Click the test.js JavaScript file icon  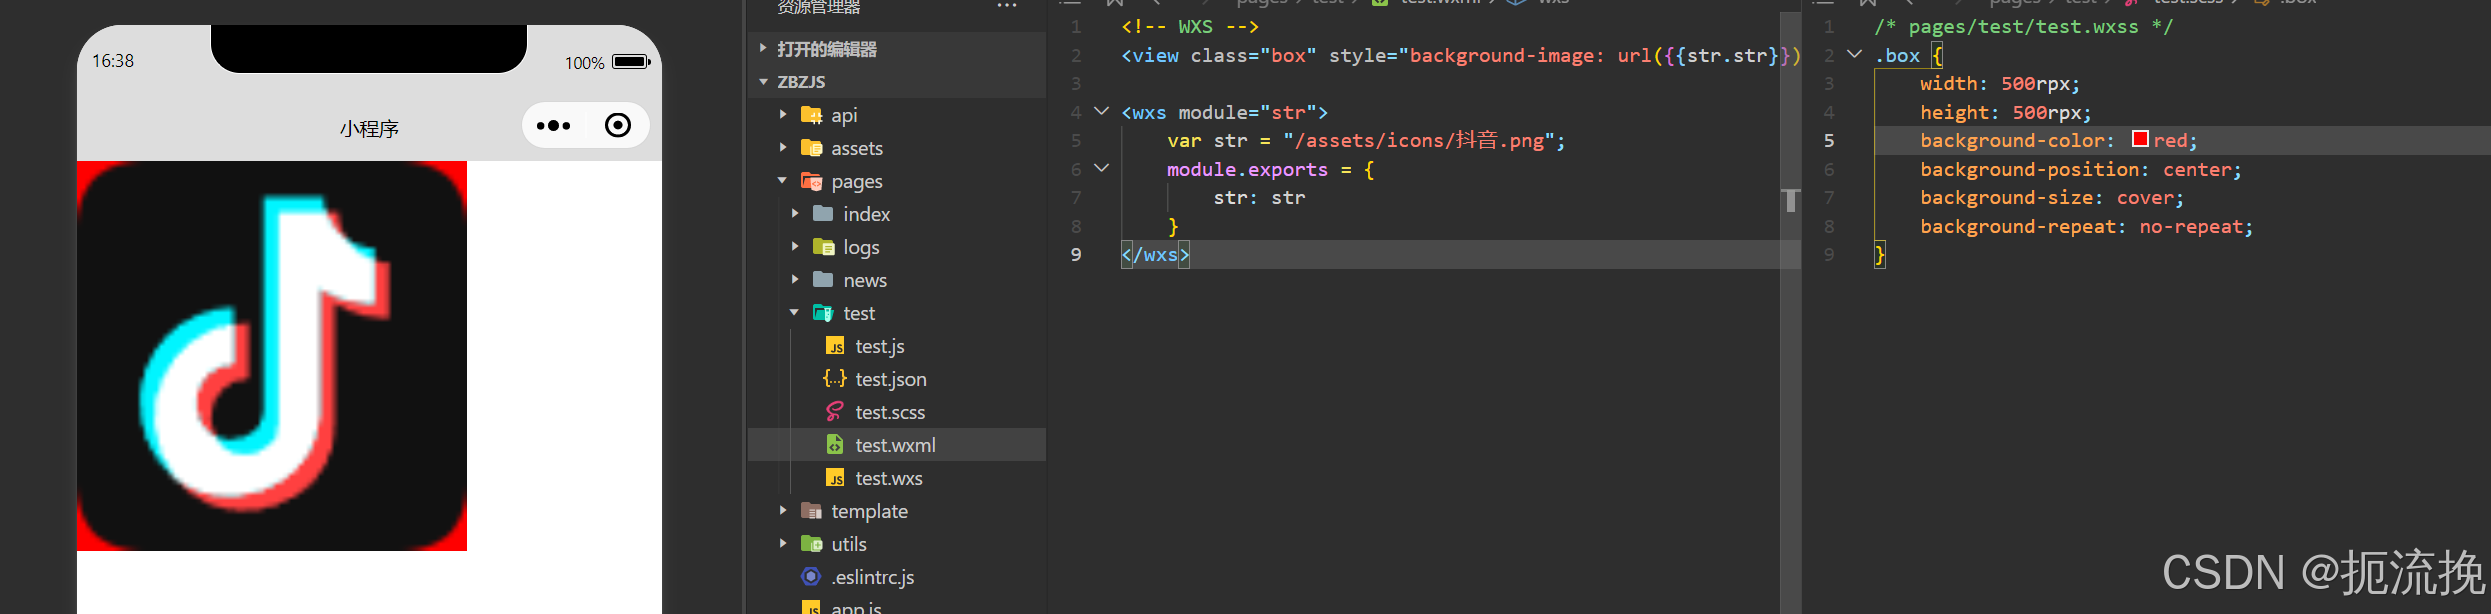(x=835, y=346)
